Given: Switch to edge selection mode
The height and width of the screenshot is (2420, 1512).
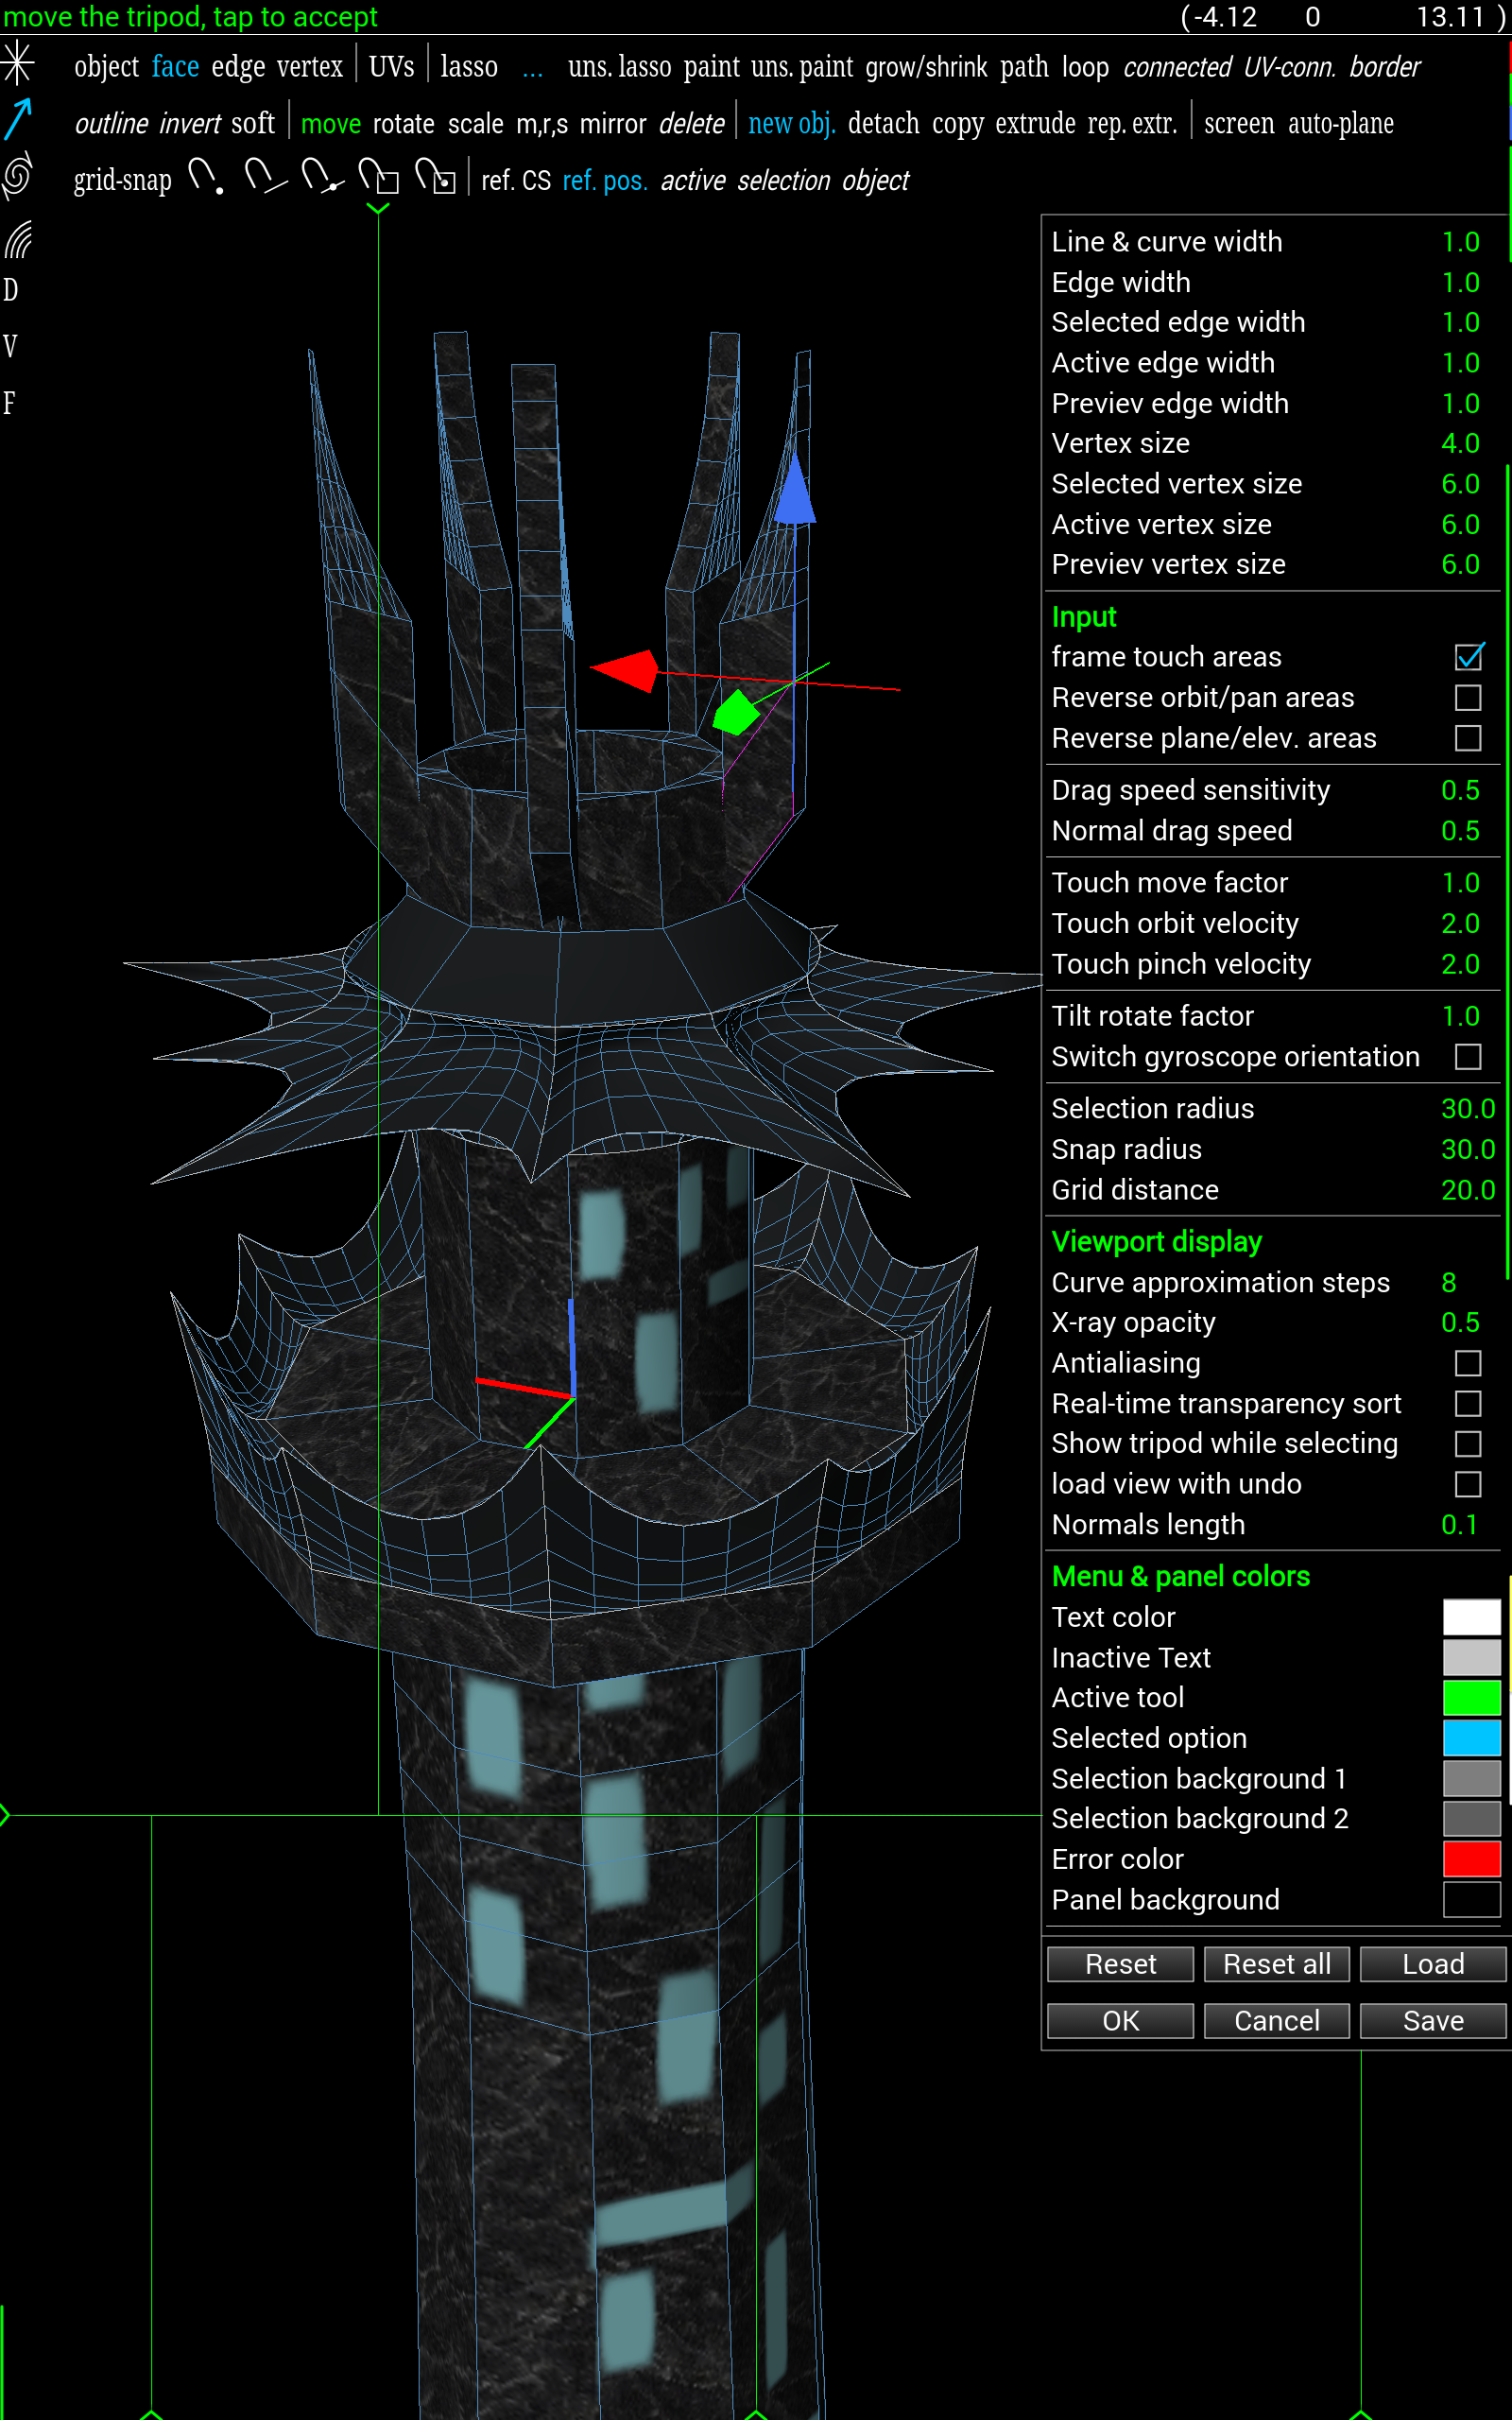Looking at the screenshot, I should (238, 68).
